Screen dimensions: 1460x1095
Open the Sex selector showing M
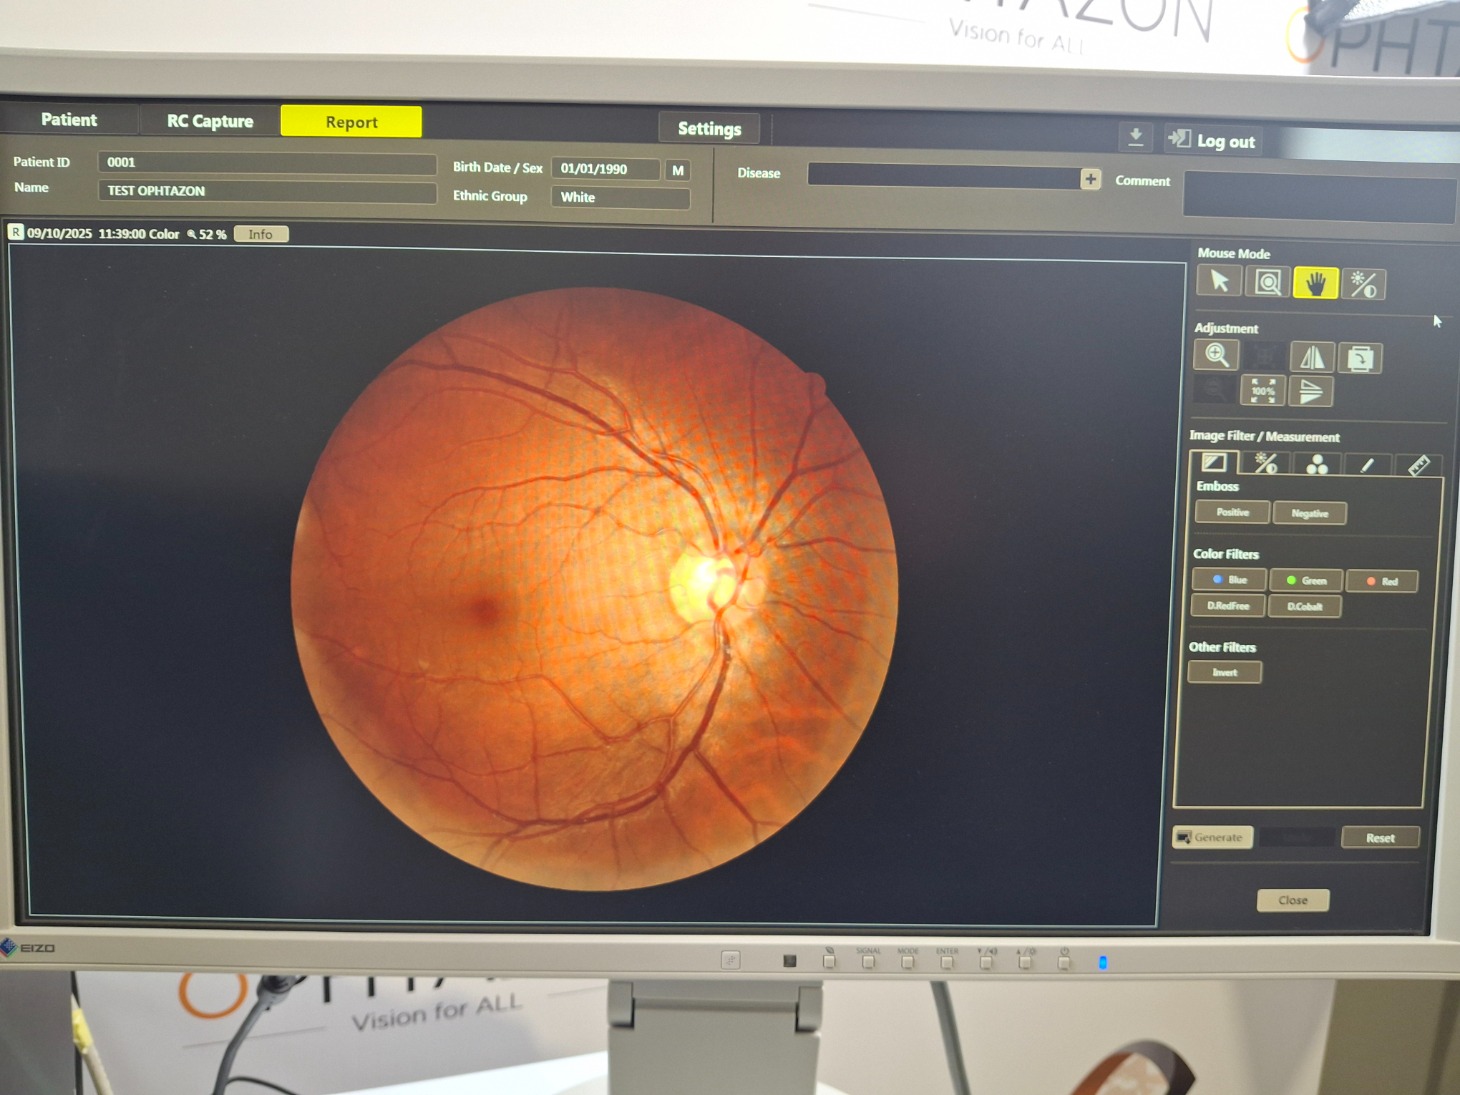click(x=678, y=170)
